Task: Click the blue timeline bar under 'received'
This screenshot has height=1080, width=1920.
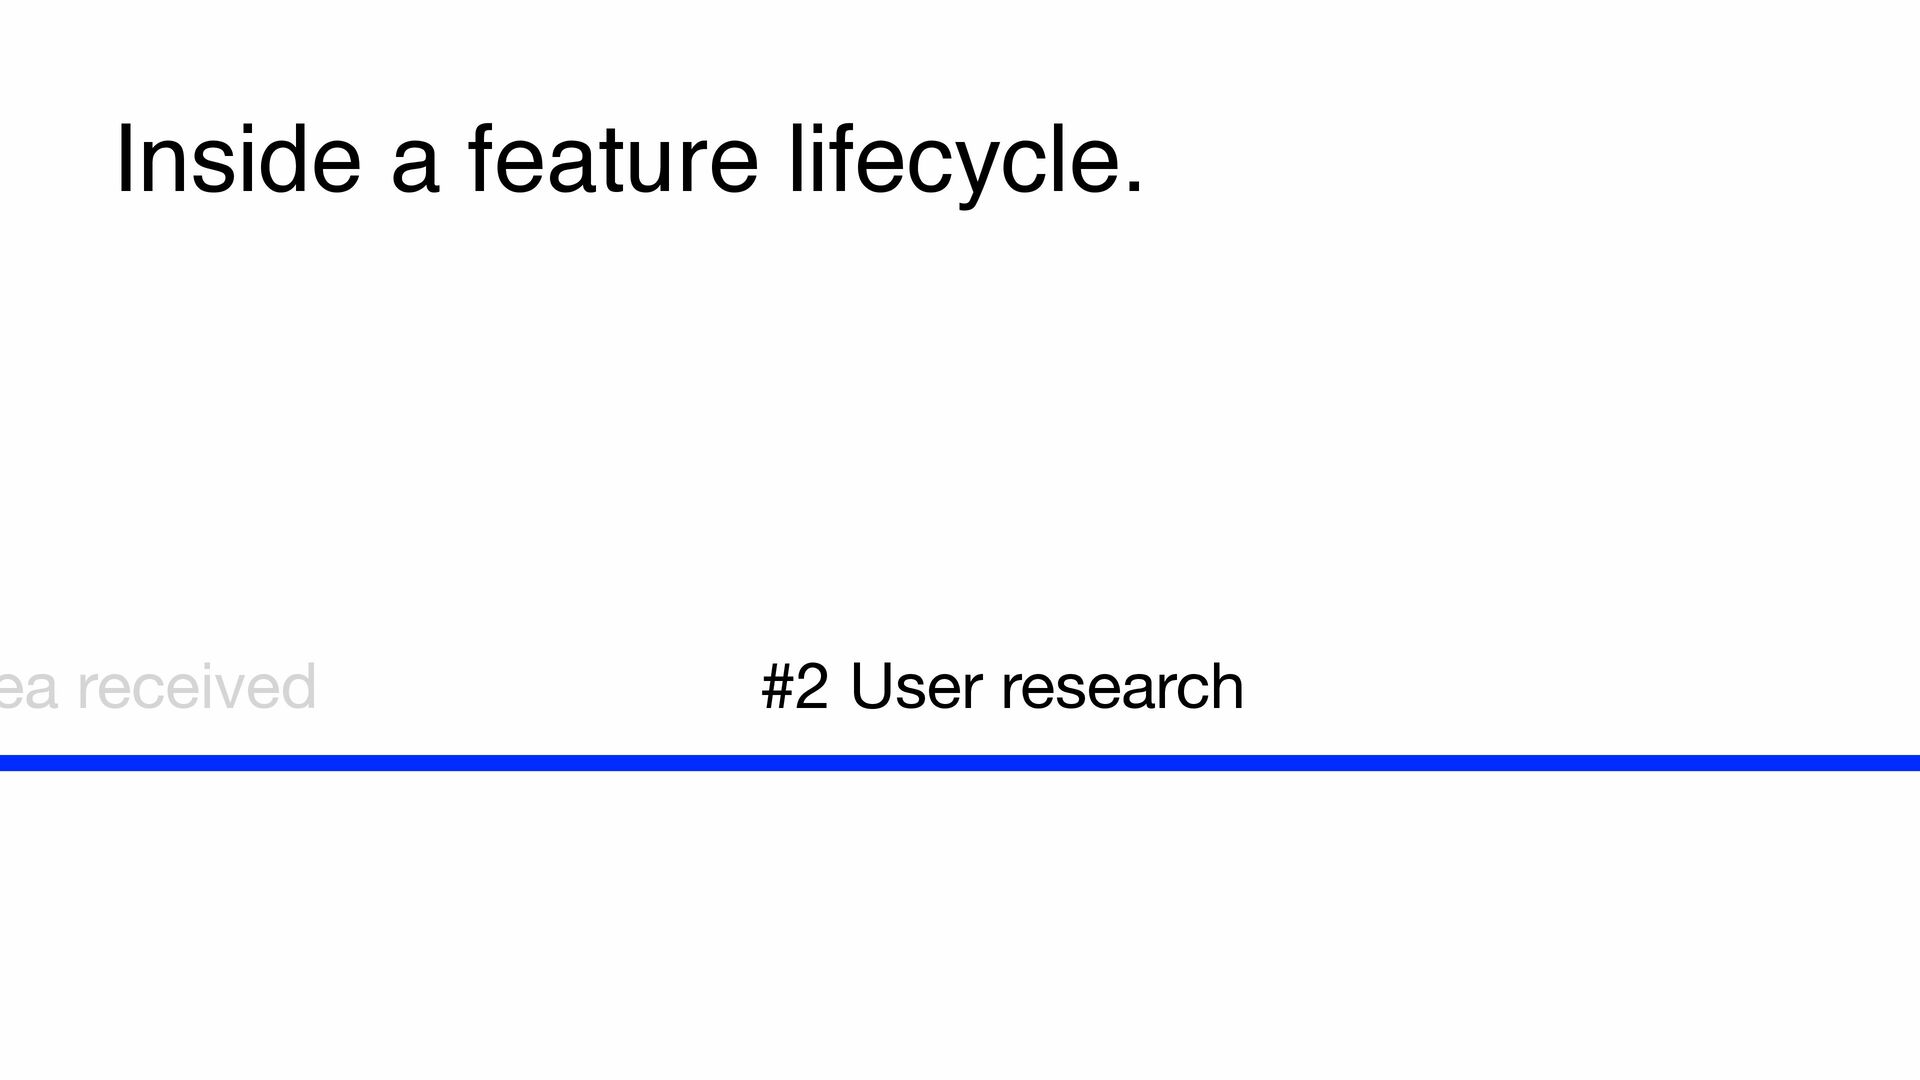Action: [x=196, y=763]
